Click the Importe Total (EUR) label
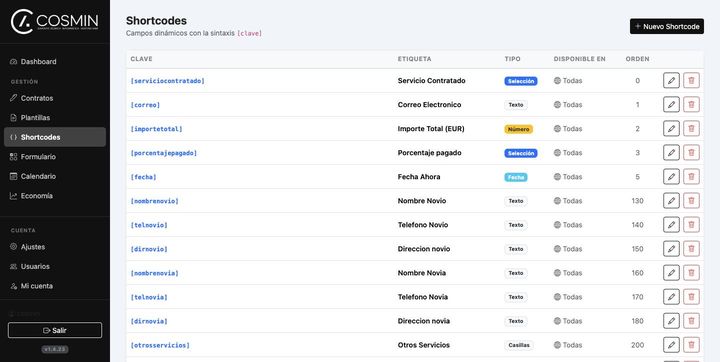 [x=431, y=129]
